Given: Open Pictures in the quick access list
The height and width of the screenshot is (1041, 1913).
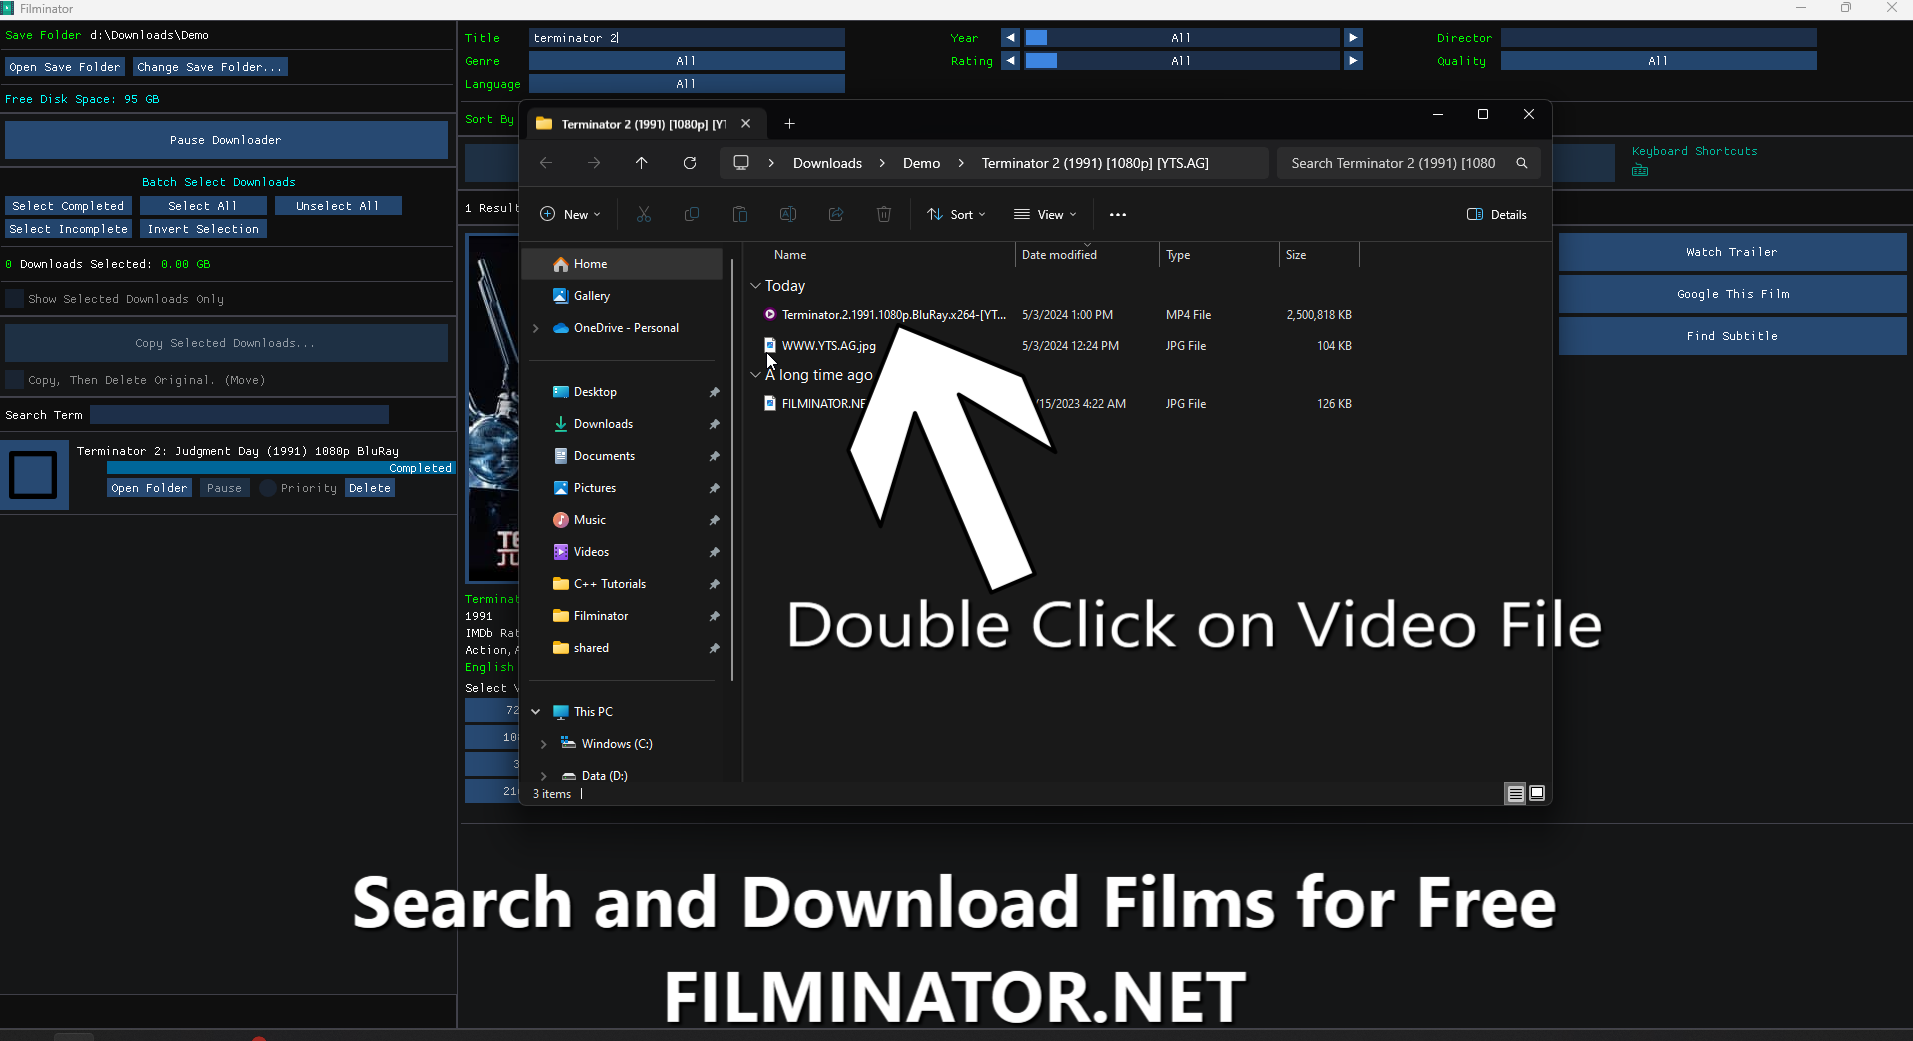Looking at the screenshot, I should 594,488.
